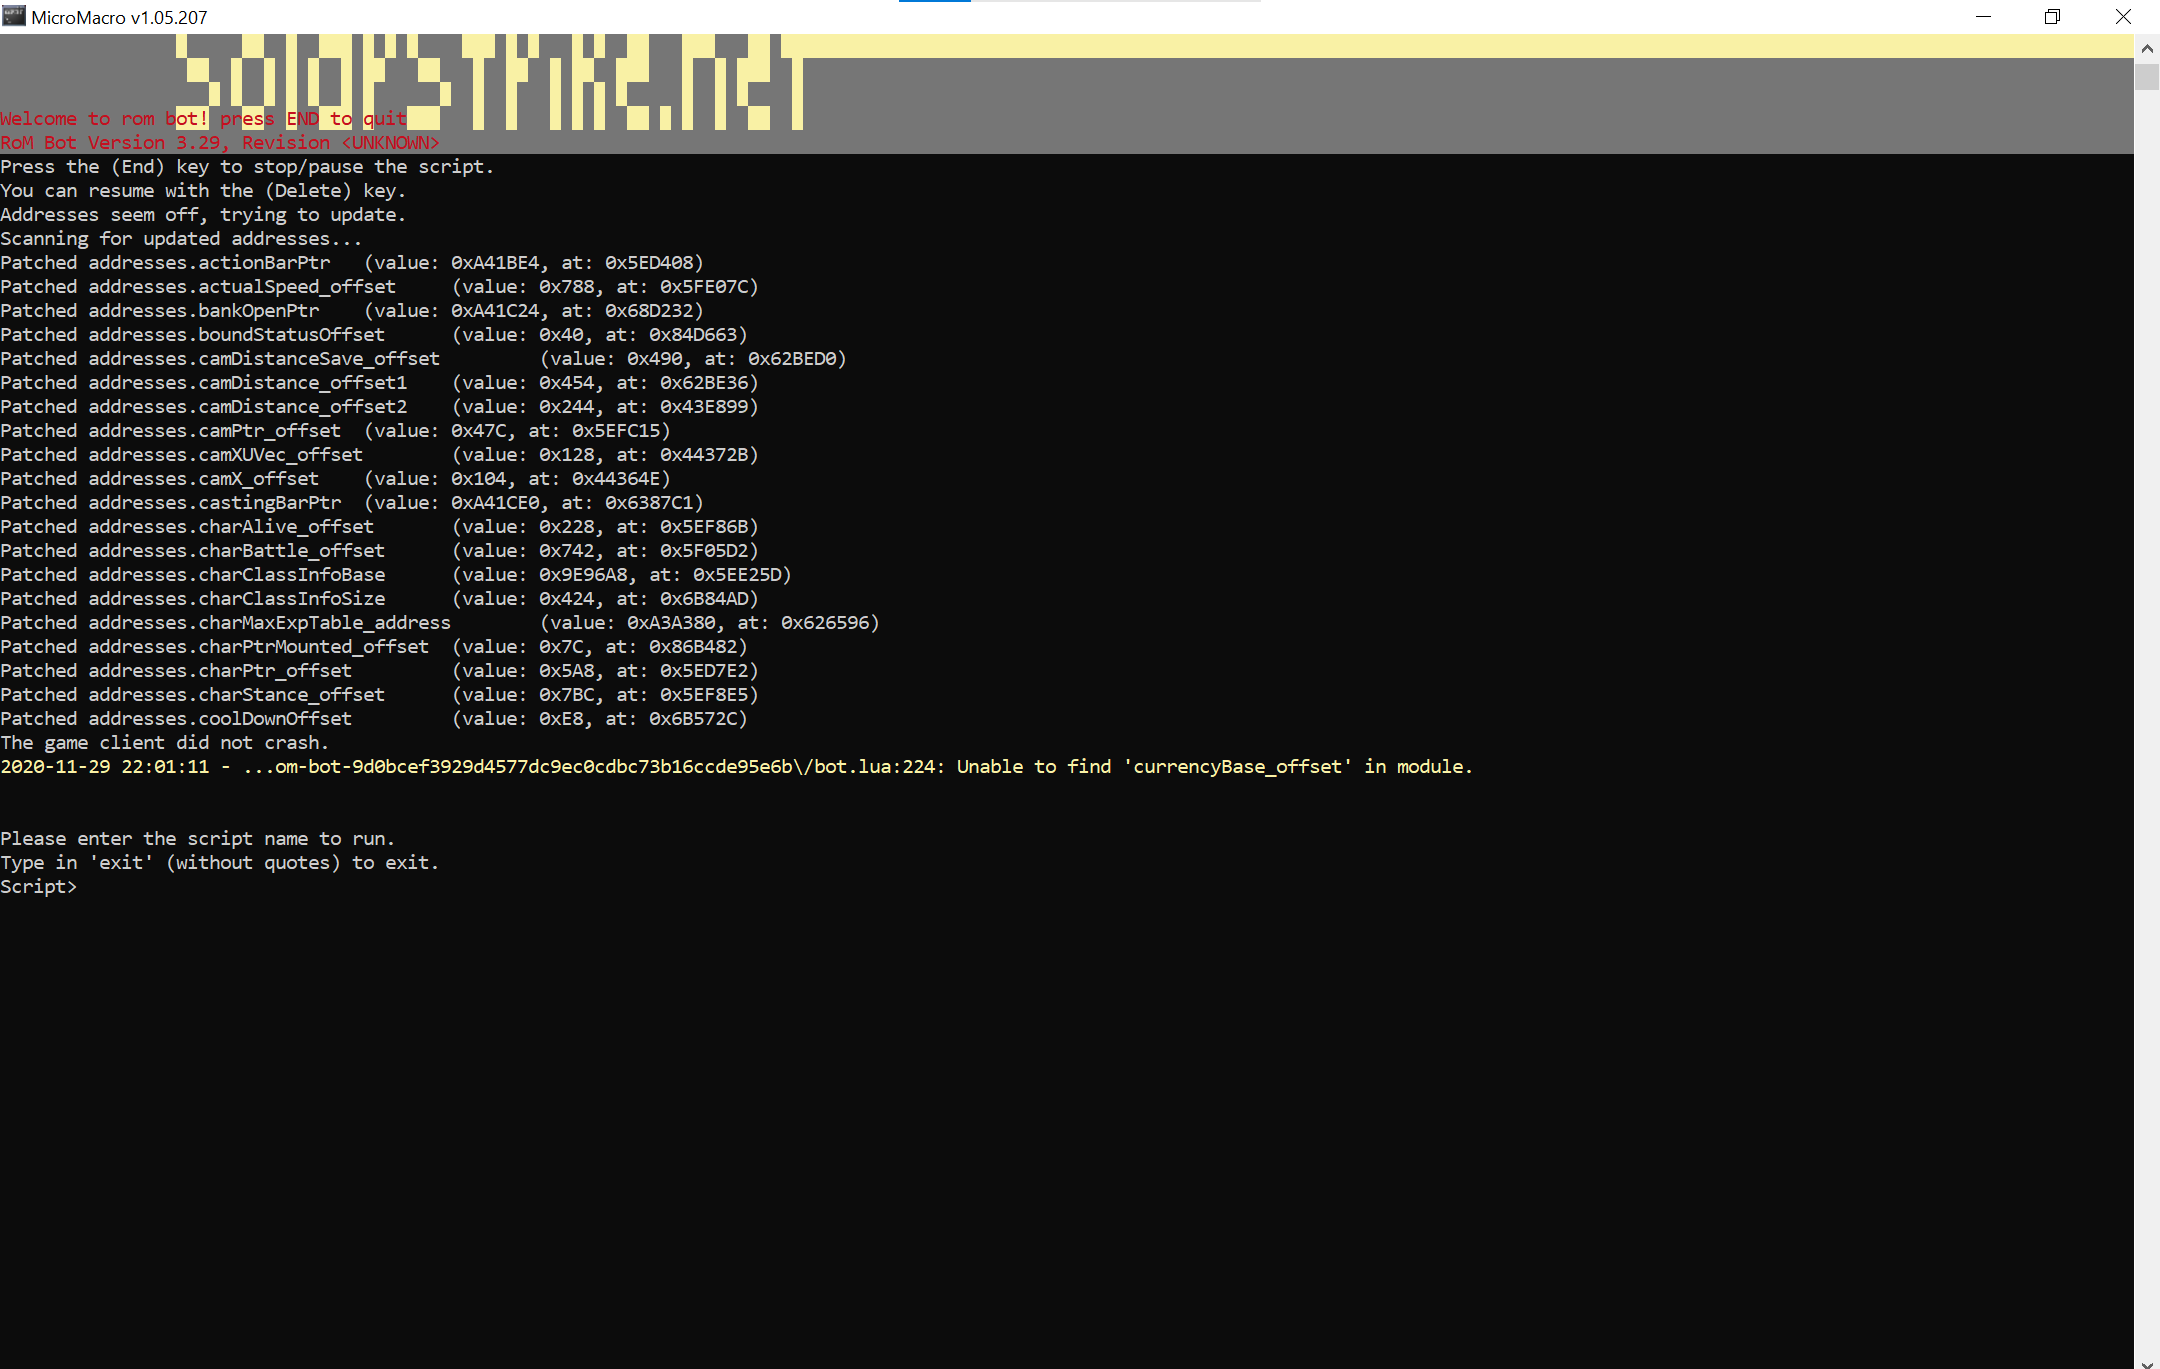The height and width of the screenshot is (1369, 2160).
Task: Click the 'RoM Bot Version 3.29' line
Action: pyautogui.click(x=219, y=143)
